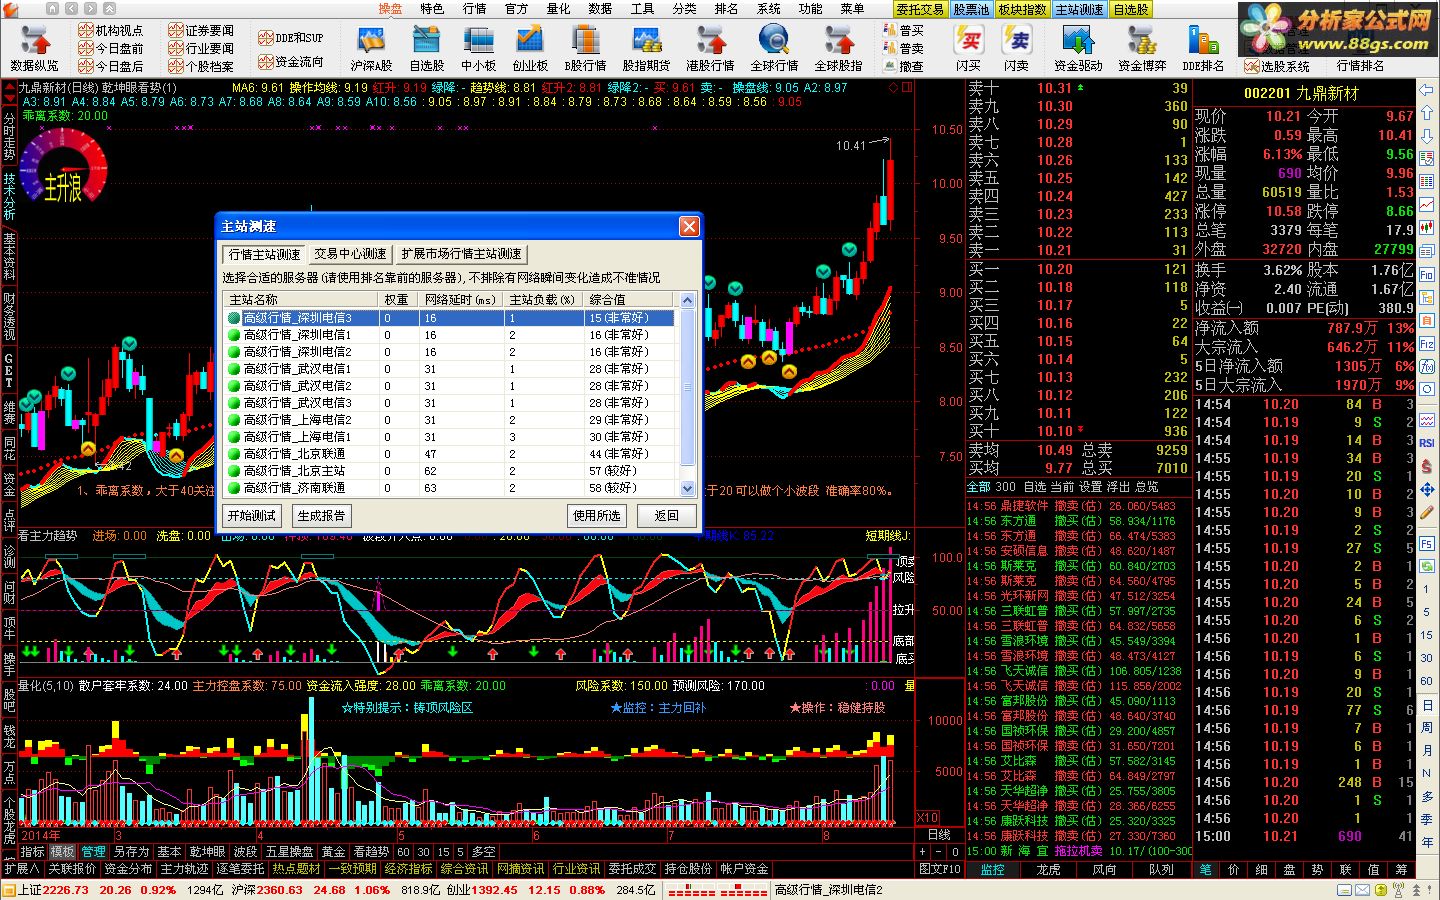The width and height of the screenshot is (1440, 900).
Task: Select the 五星操盘 indicator tab
Action: (289, 852)
